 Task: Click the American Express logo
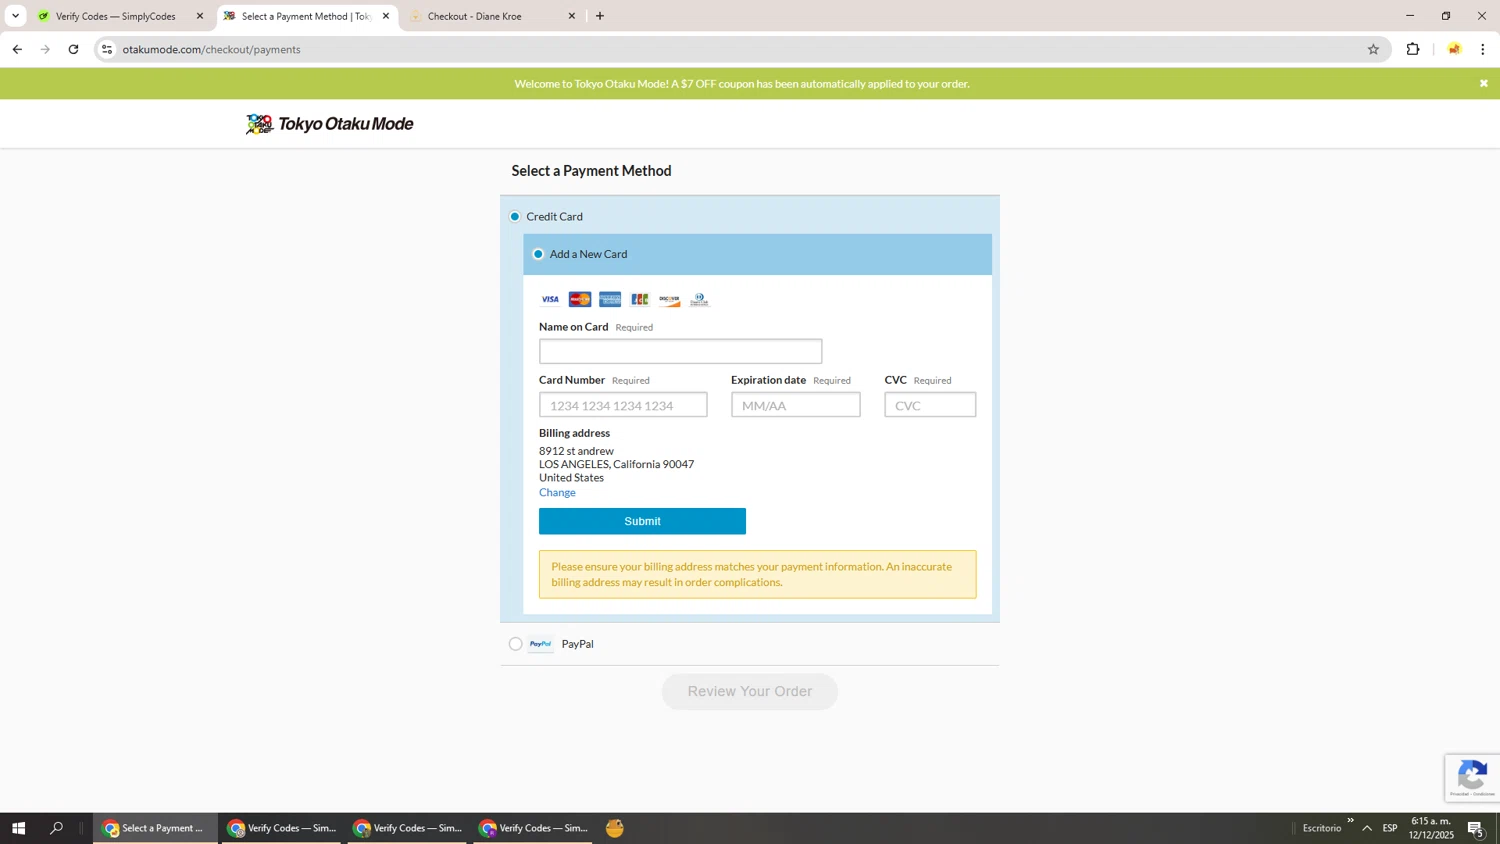coord(610,300)
